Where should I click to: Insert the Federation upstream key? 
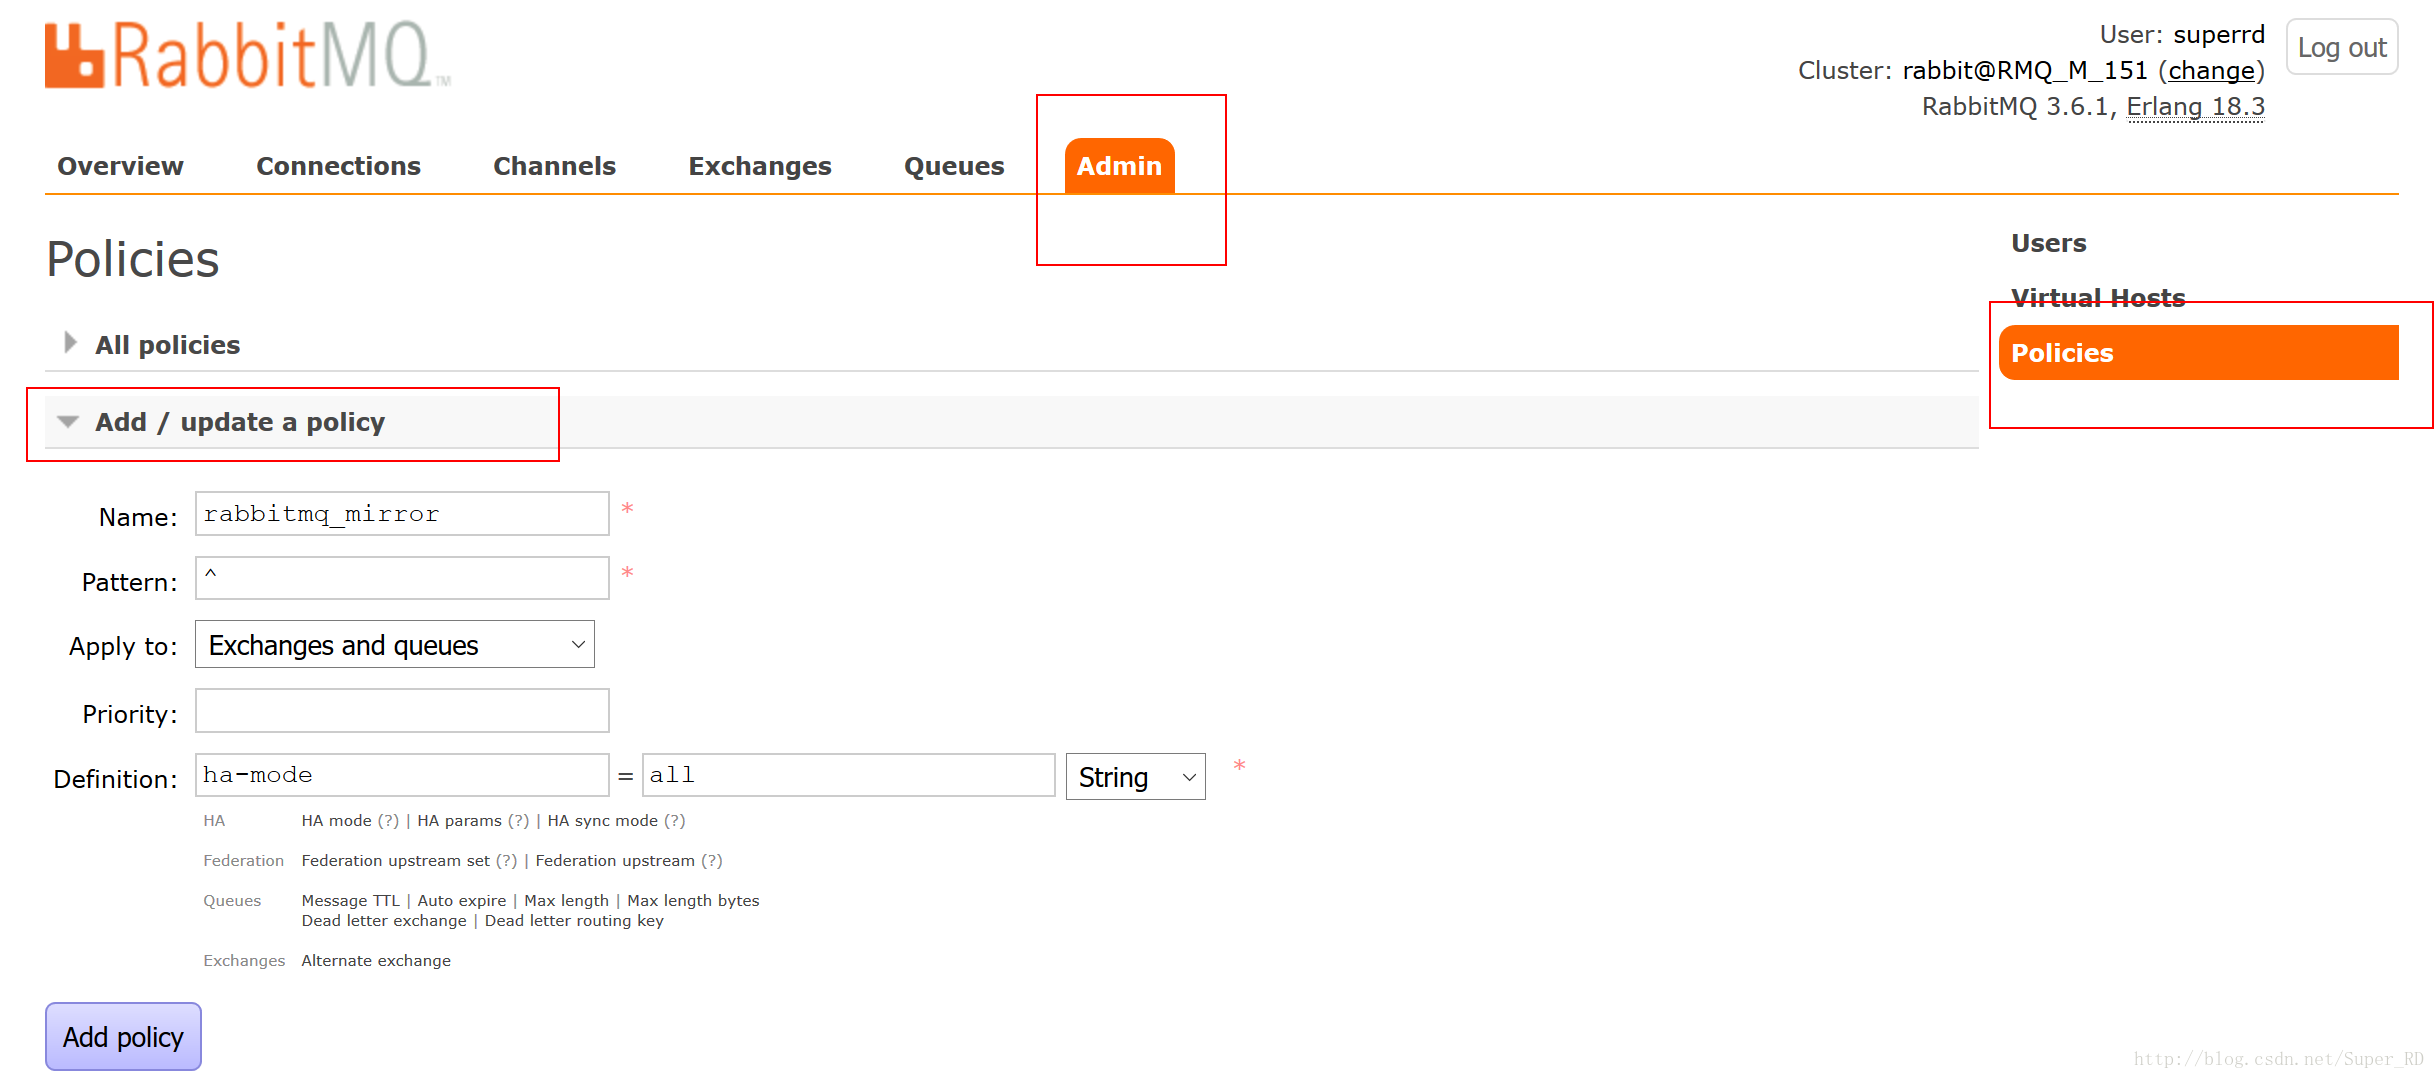615,861
